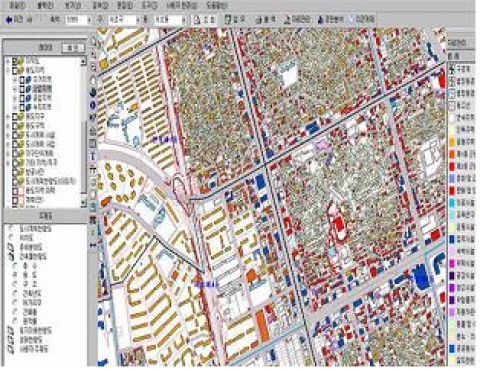Click the magenta swatch in the right legend
The image size is (480, 371).
[452, 263]
